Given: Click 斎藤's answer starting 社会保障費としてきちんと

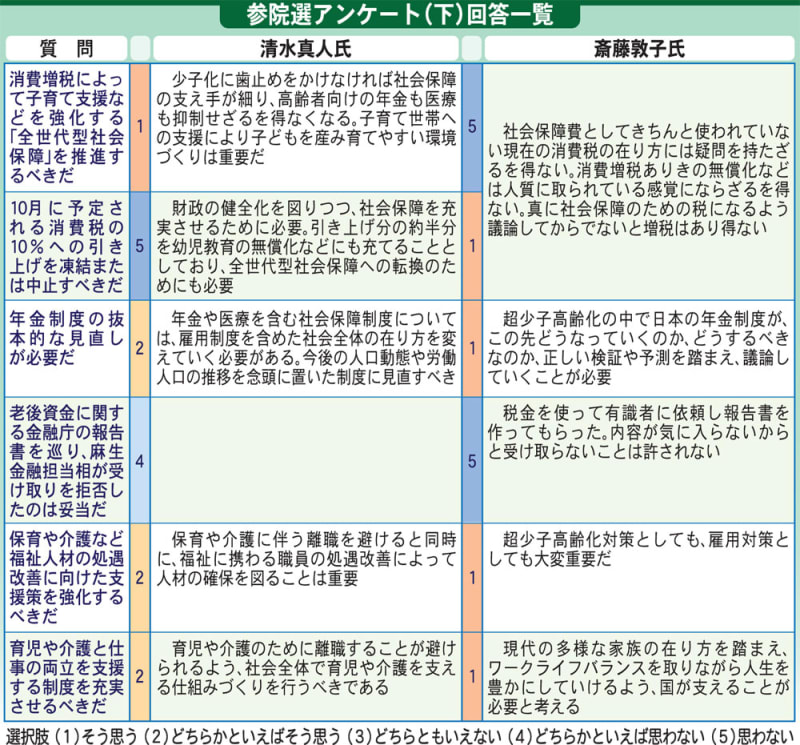Looking at the screenshot, I should (639, 181).
